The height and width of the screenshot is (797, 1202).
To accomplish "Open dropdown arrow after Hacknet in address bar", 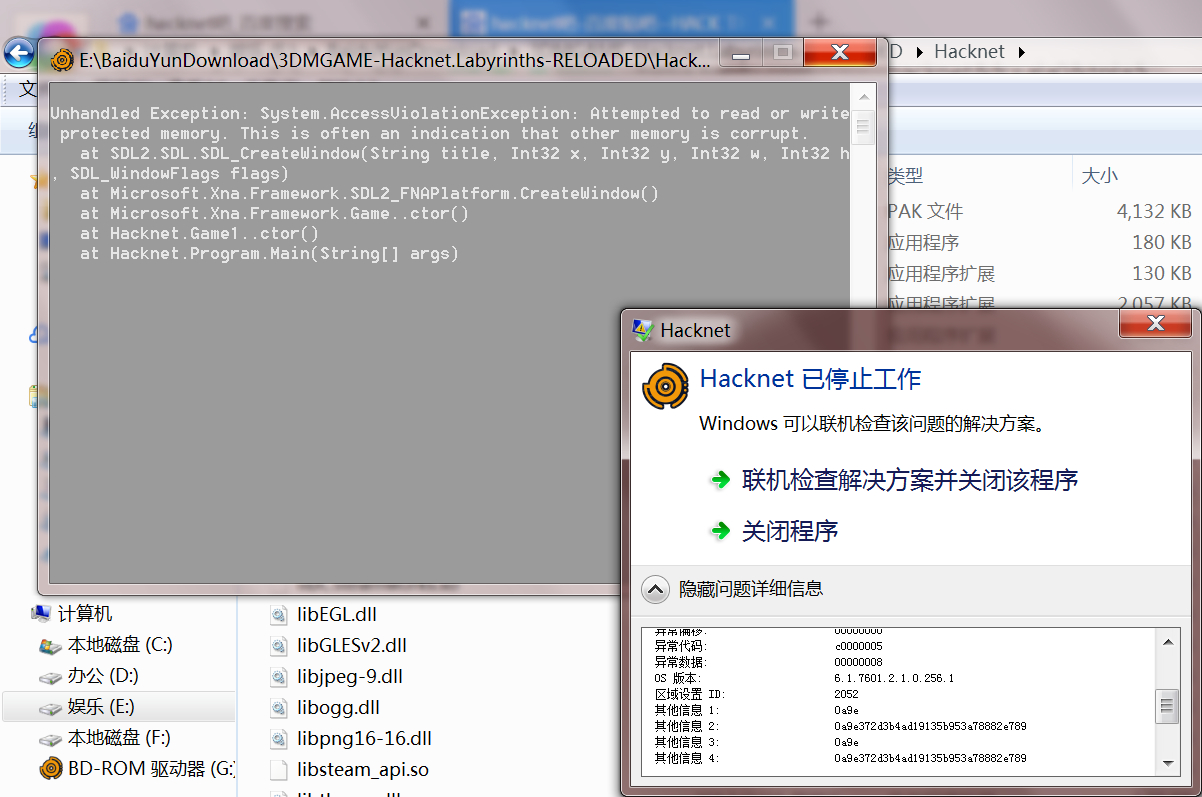I will pos(1022,52).
